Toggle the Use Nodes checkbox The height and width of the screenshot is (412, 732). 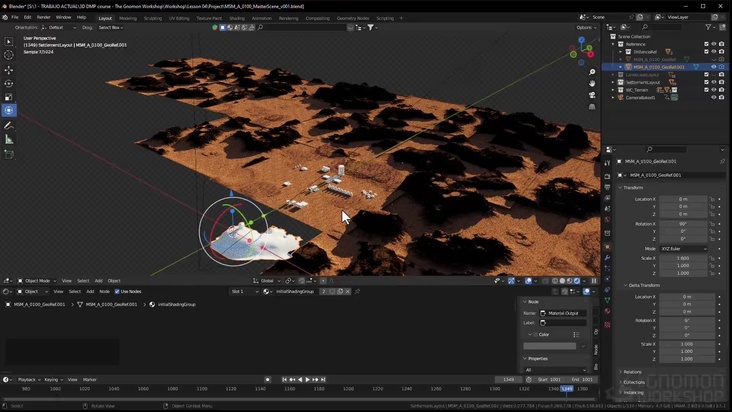(x=119, y=291)
